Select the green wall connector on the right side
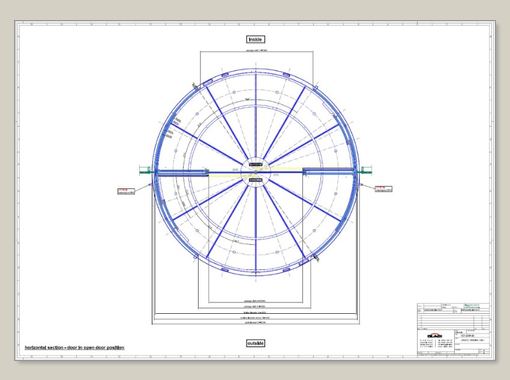This screenshot has height=380, width=510. 364,171
